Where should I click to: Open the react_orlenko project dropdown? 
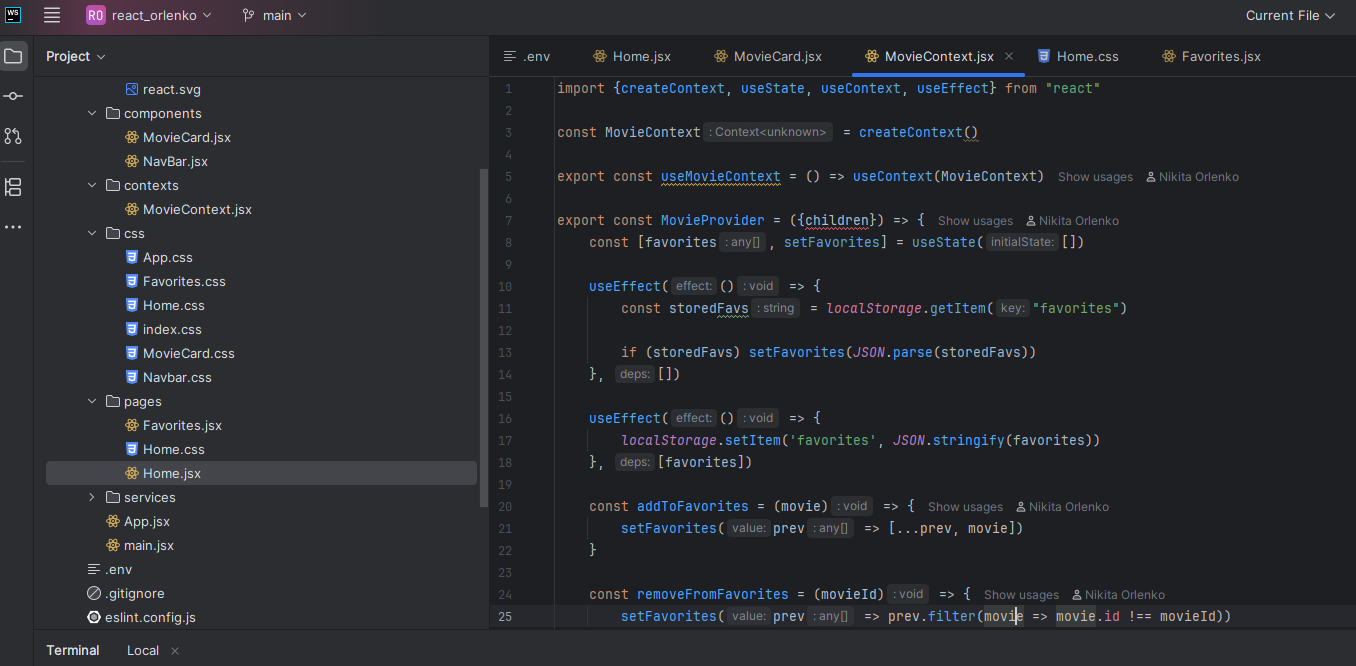coord(149,15)
